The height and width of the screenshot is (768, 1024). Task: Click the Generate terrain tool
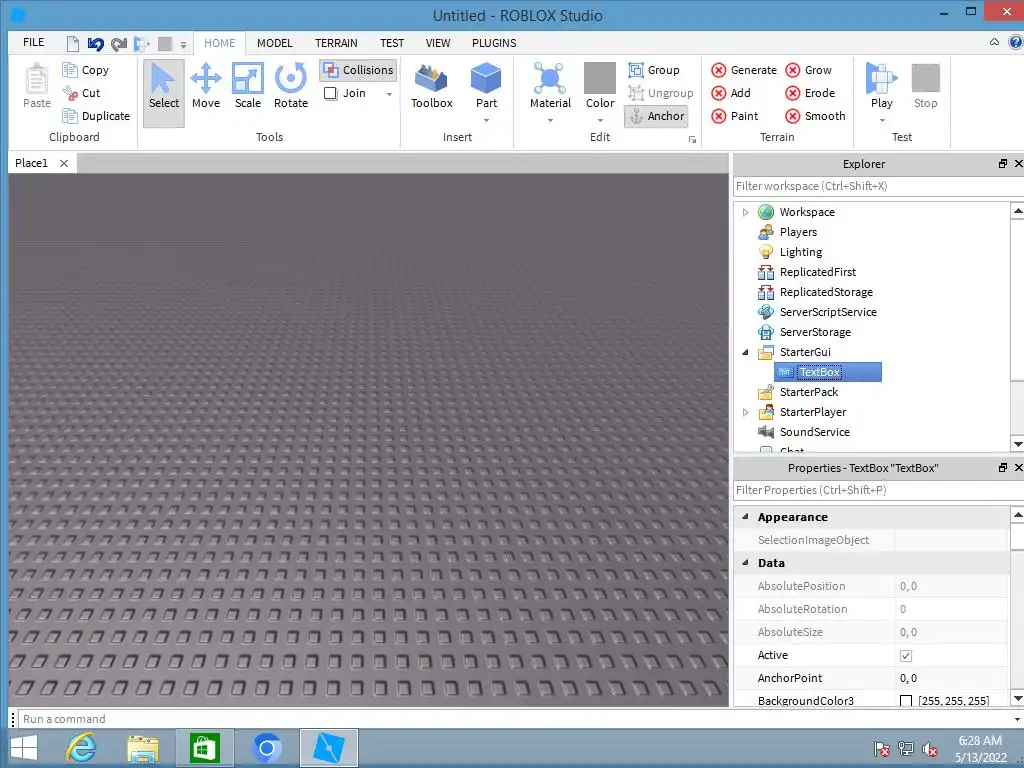point(744,70)
